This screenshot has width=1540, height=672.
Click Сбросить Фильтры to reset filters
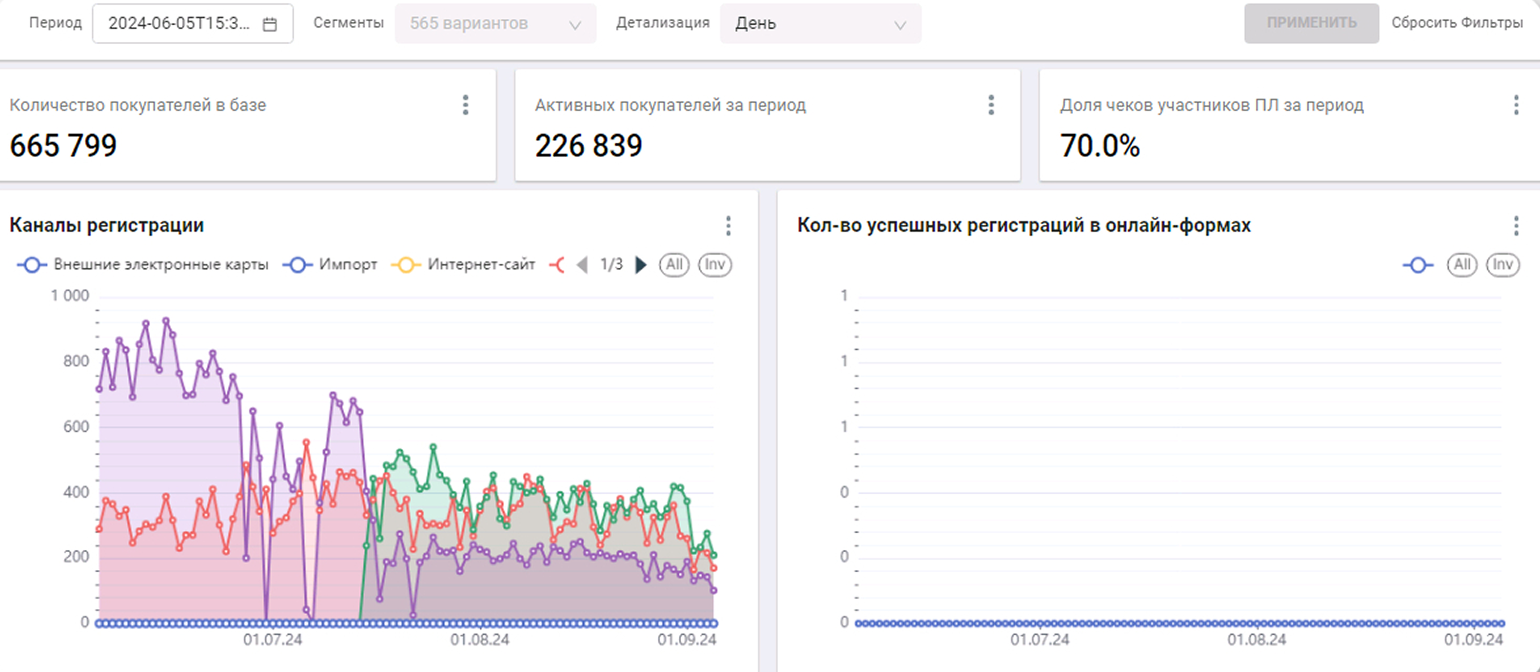(1457, 23)
